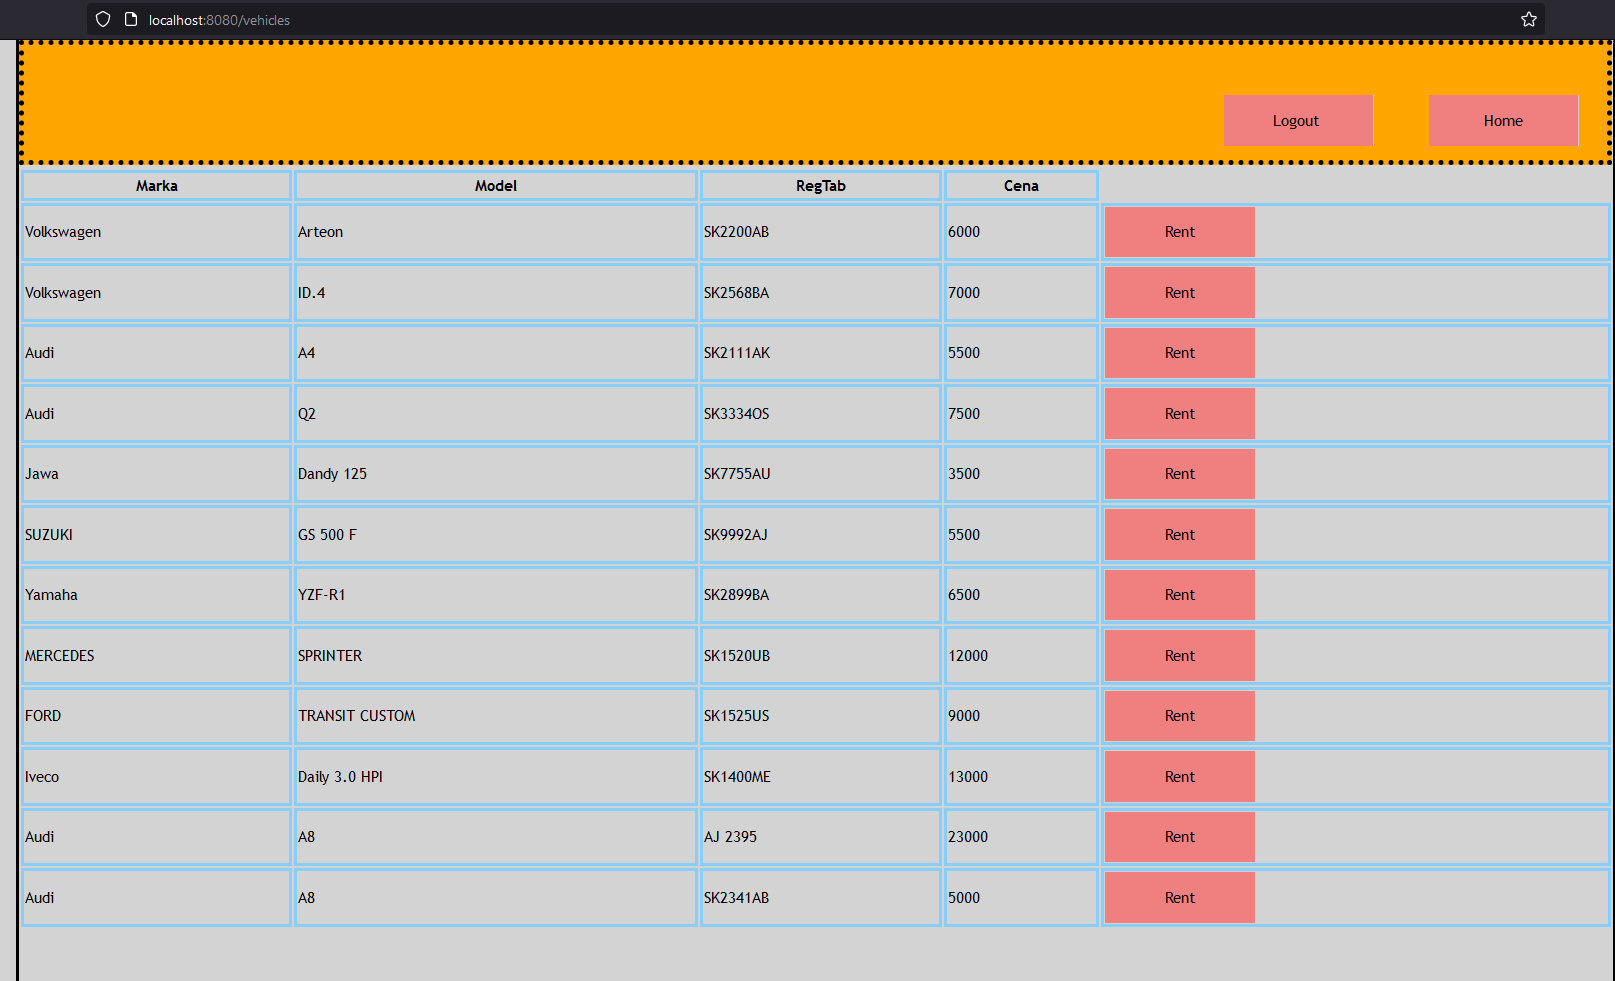Rent the Audi A8 priced 23000
The image size is (1615, 981).
1179,837
